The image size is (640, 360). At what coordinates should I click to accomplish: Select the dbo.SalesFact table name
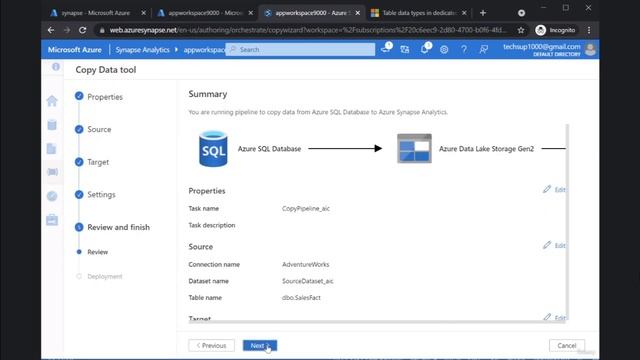point(301,298)
